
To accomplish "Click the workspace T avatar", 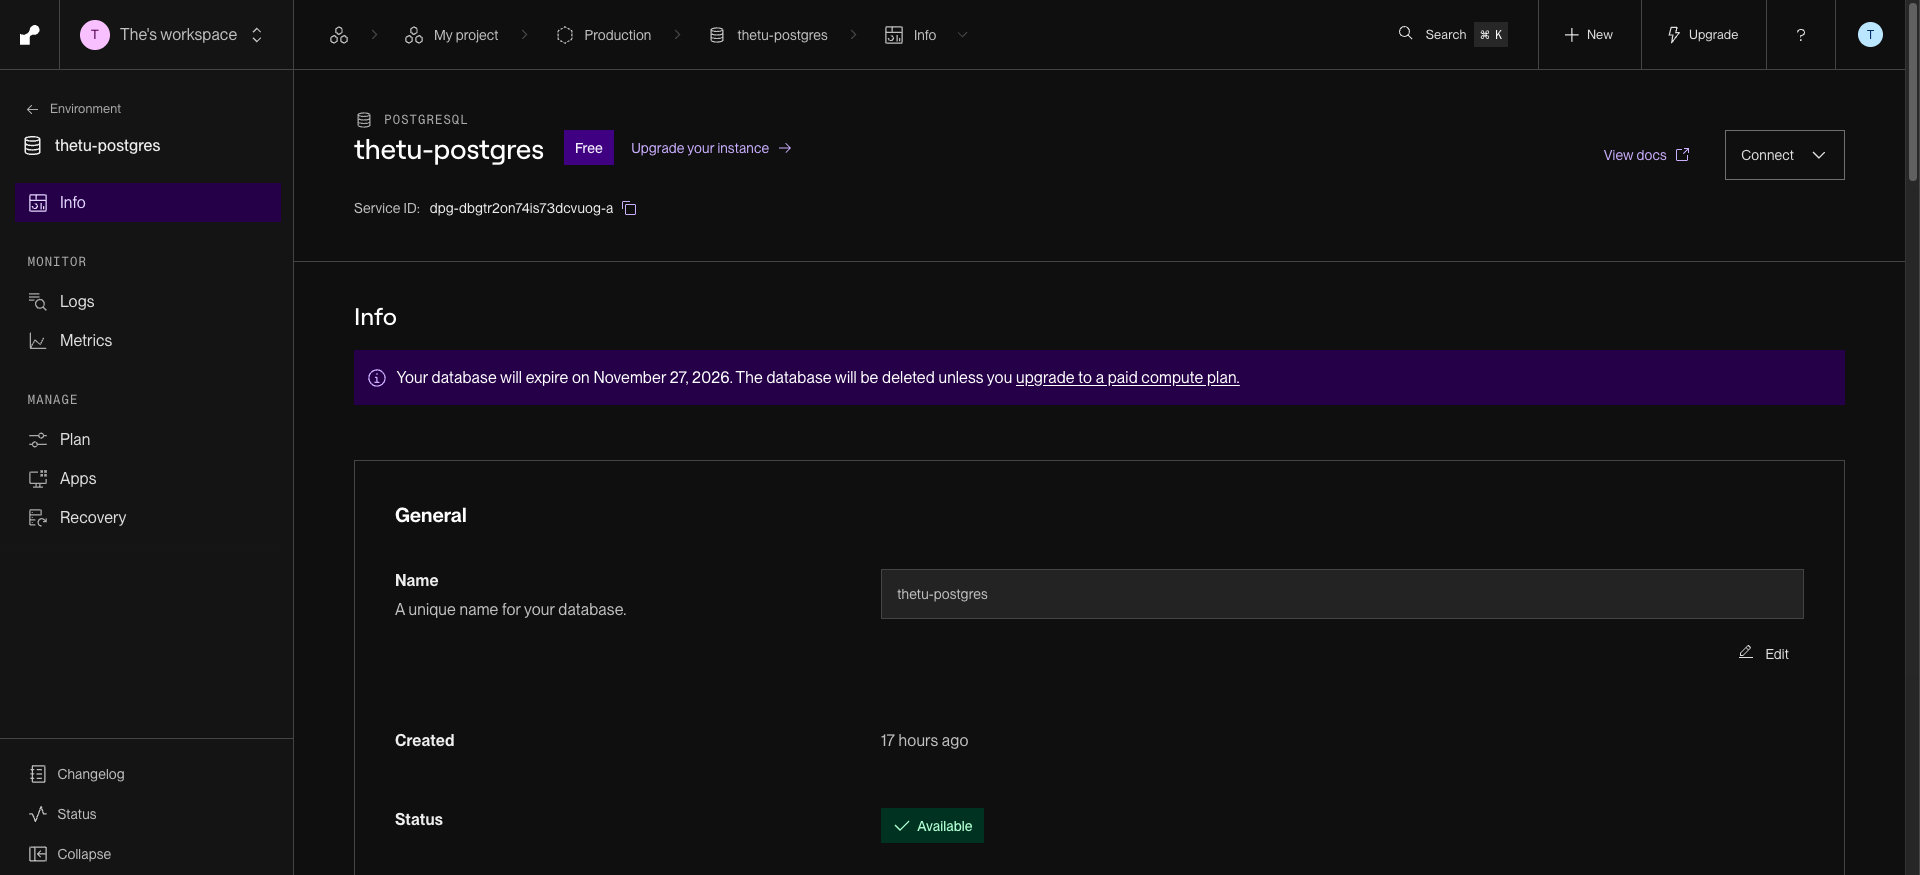I will click(95, 35).
